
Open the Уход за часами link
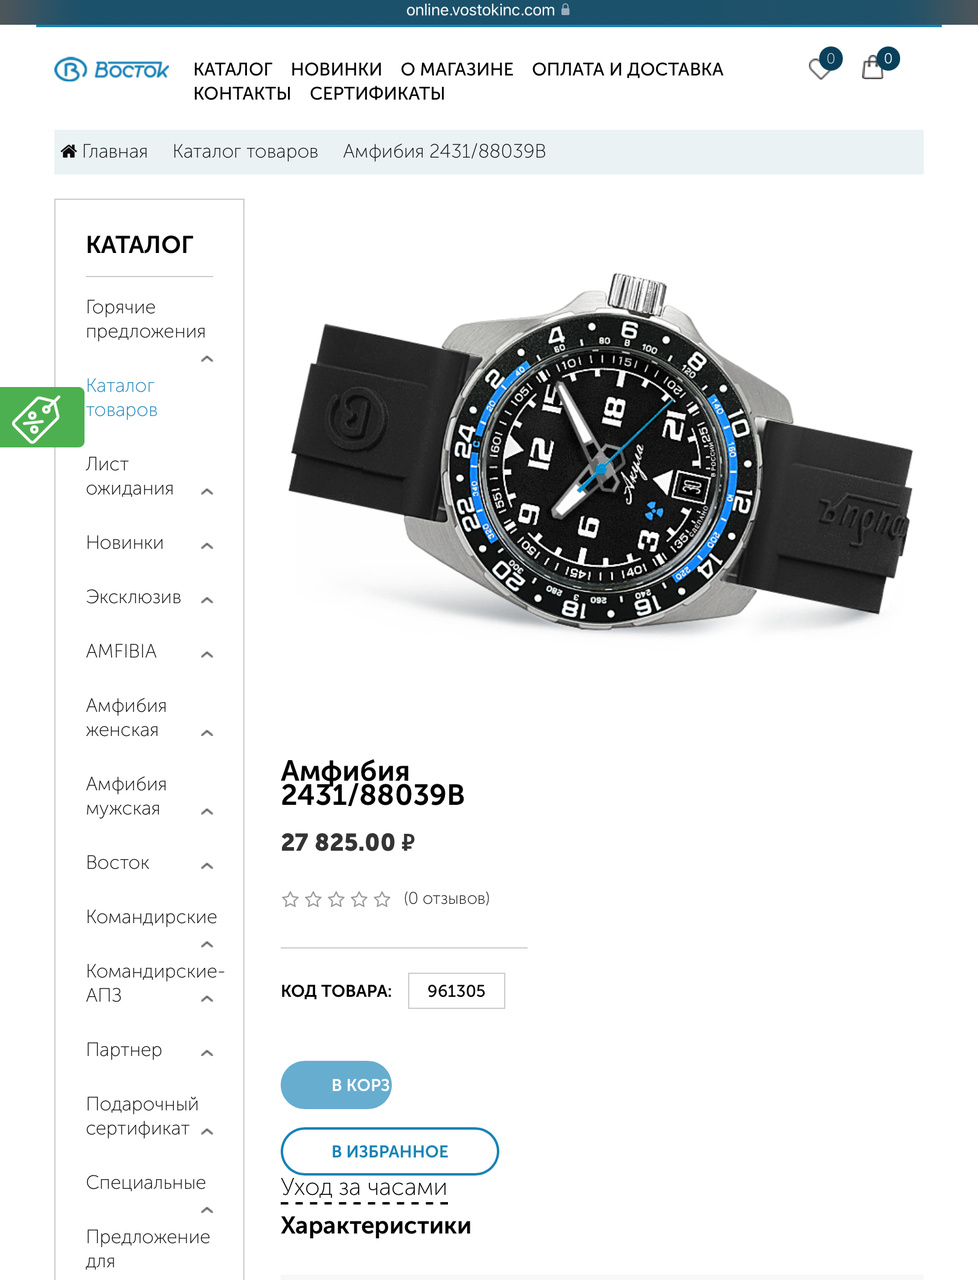[364, 1187]
